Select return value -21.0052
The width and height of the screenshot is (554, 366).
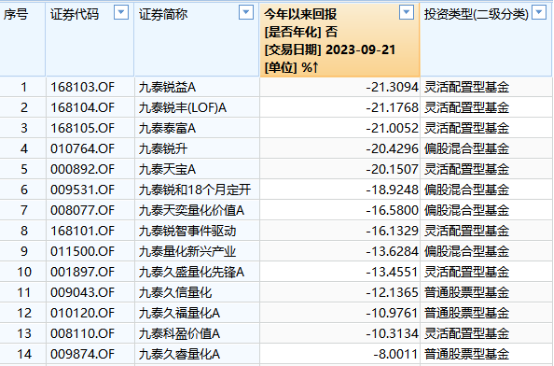coord(392,128)
